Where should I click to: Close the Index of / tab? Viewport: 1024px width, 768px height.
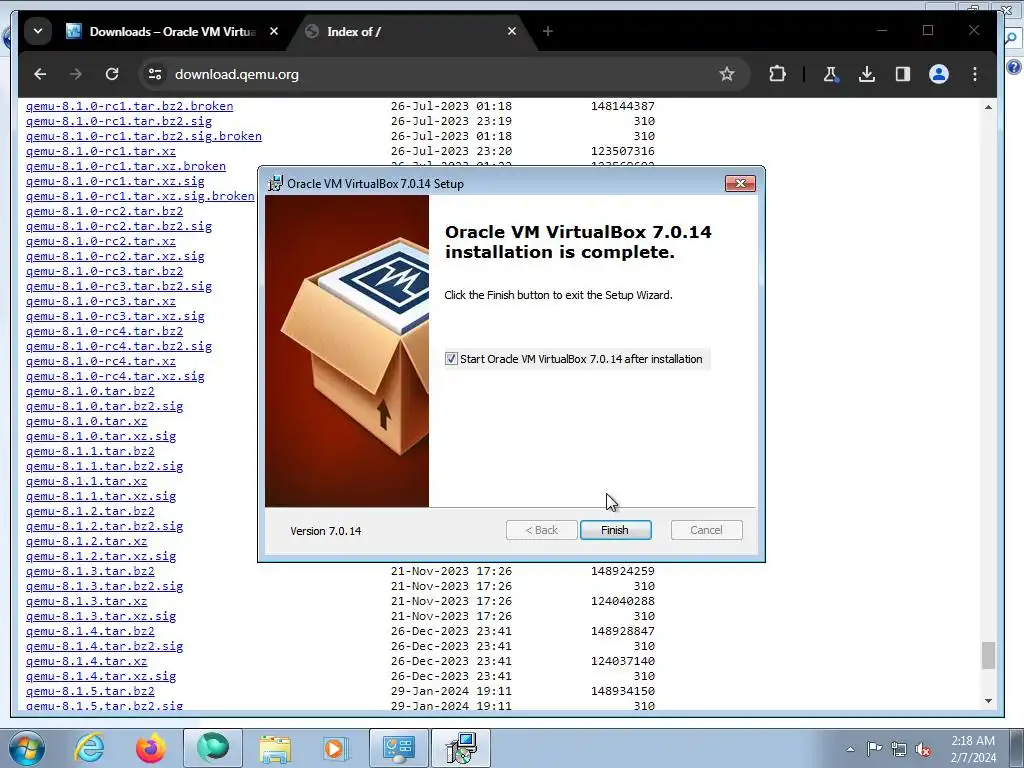[512, 31]
